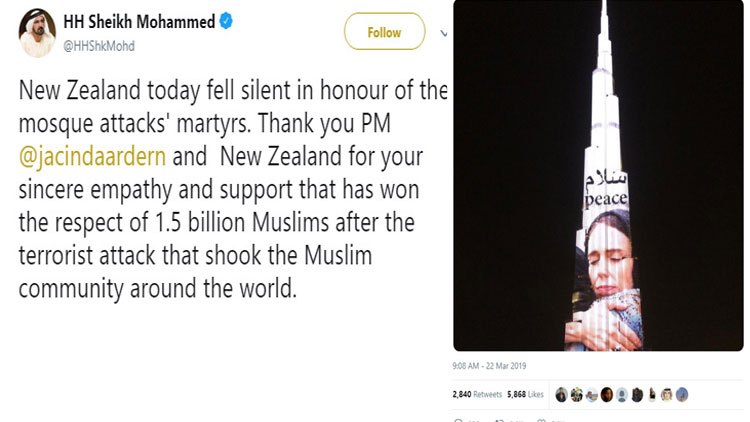The width and height of the screenshot is (750, 422).
Task: Click the blue verified badge
Action: click(x=227, y=22)
